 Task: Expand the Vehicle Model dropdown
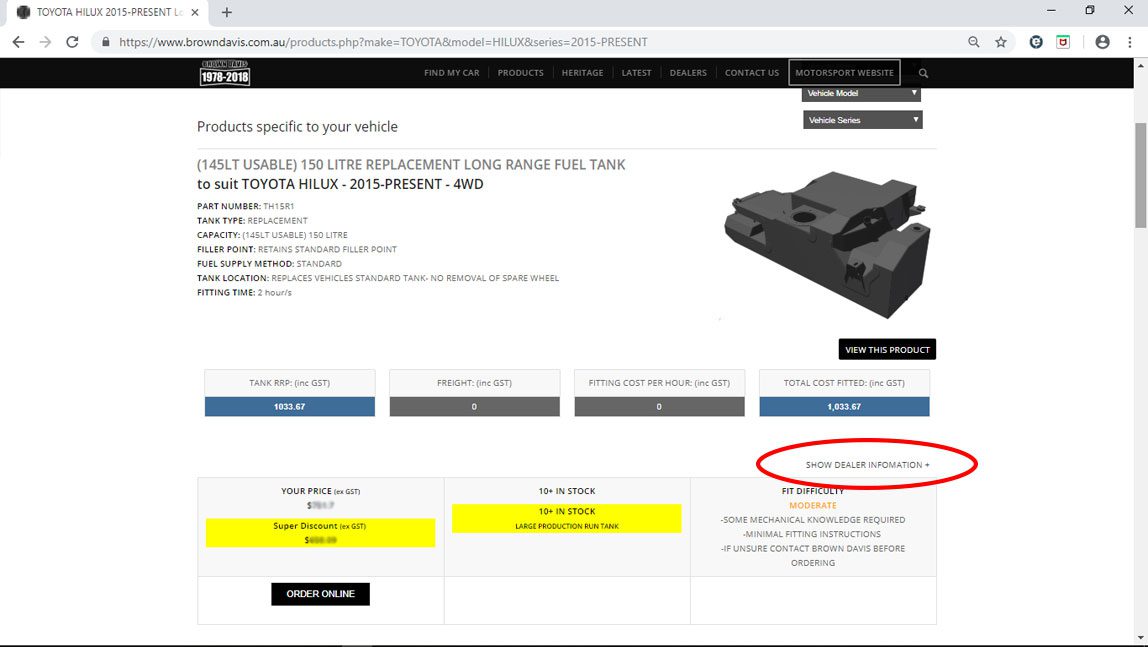(x=862, y=94)
